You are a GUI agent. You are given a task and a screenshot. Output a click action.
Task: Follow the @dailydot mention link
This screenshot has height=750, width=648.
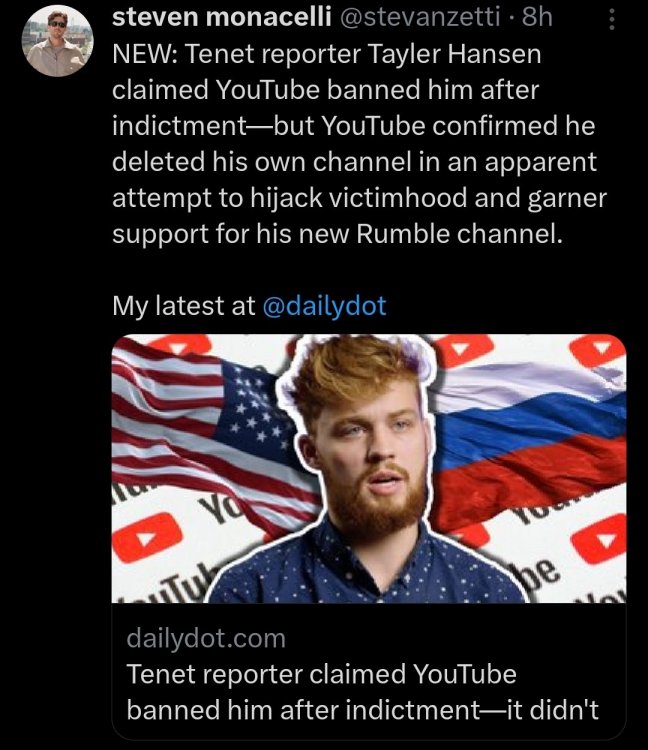click(324, 307)
